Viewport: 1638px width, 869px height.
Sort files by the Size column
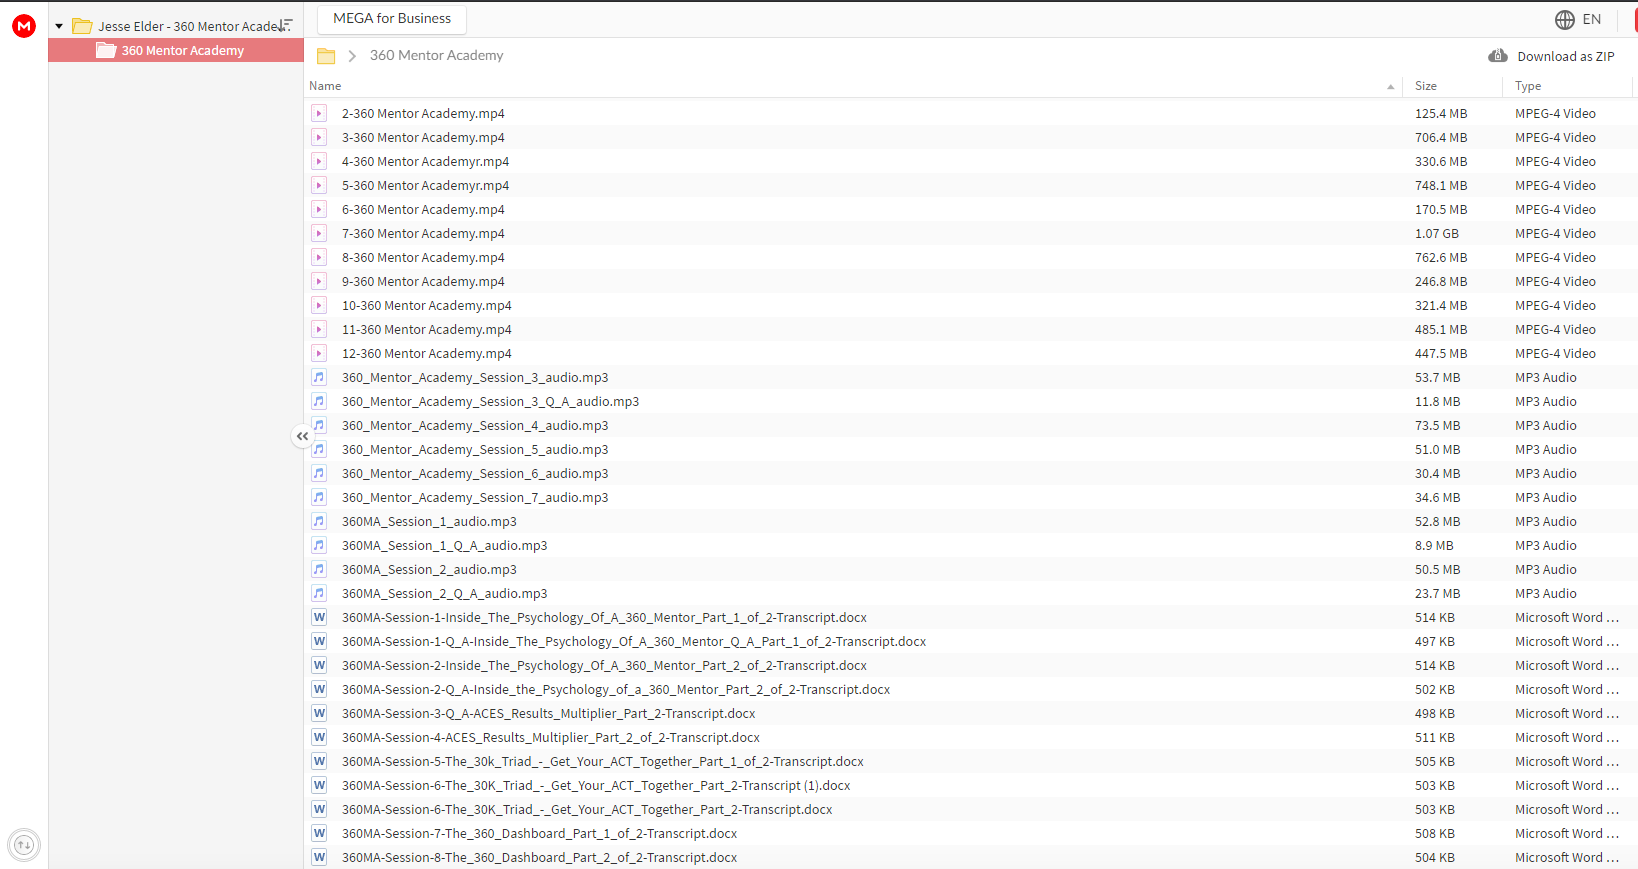click(1426, 86)
